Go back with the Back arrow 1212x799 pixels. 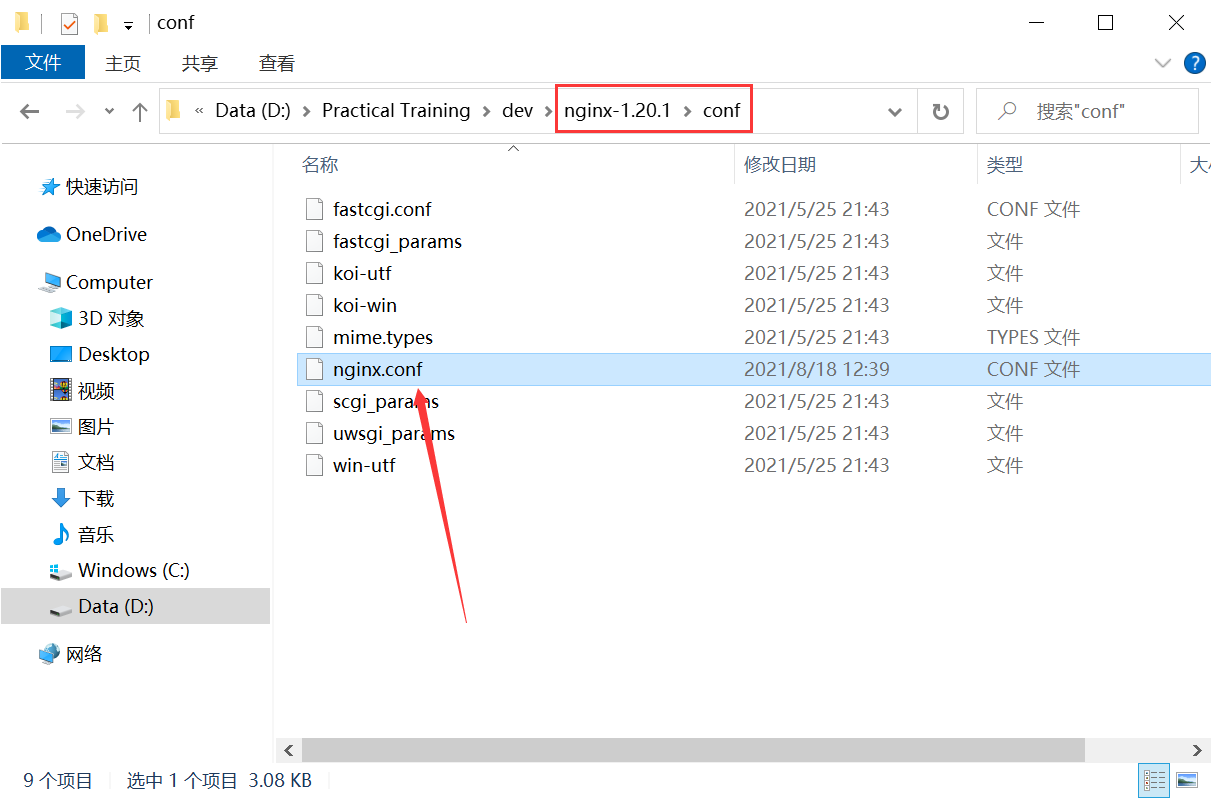[x=30, y=112]
